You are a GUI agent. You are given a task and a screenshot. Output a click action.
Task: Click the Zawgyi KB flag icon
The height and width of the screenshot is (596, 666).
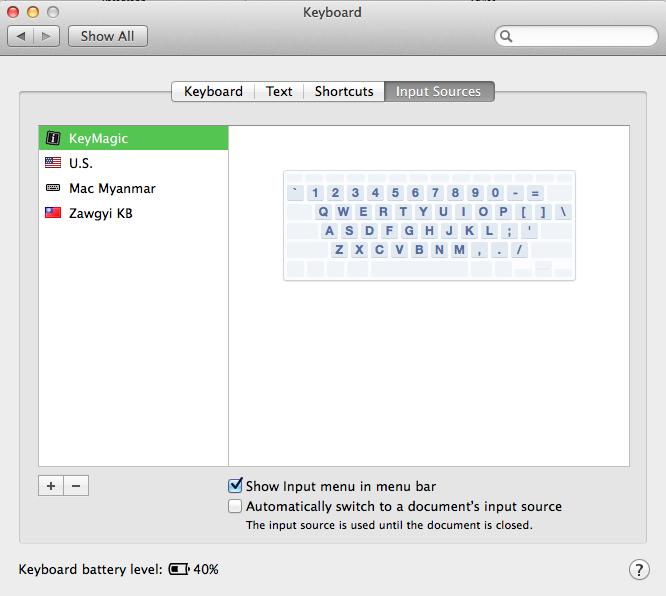coord(53,212)
